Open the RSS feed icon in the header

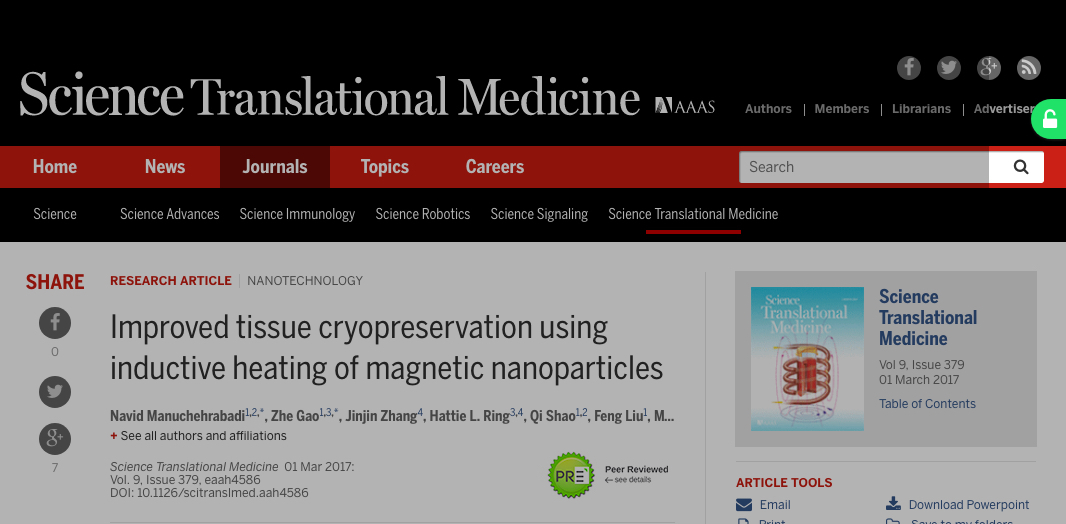coord(1029,68)
